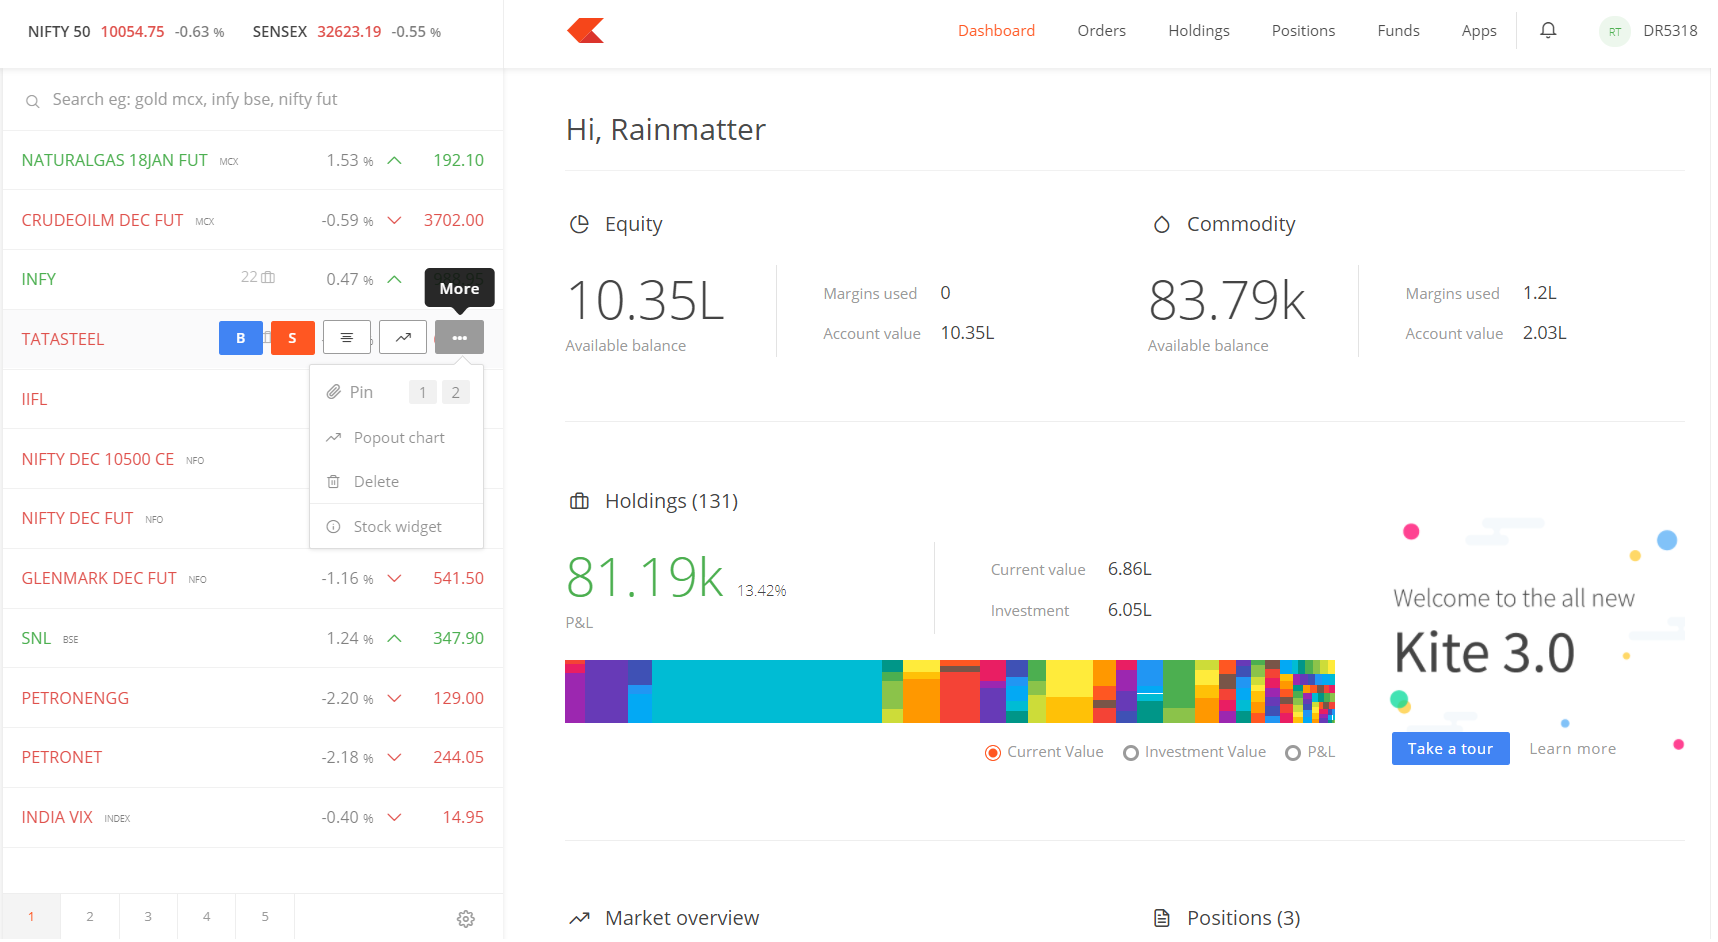Image resolution: width=1718 pixels, height=942 pixels.
Task: Open TATASTEEL market depth icon
Action: (x=348, y=339)
